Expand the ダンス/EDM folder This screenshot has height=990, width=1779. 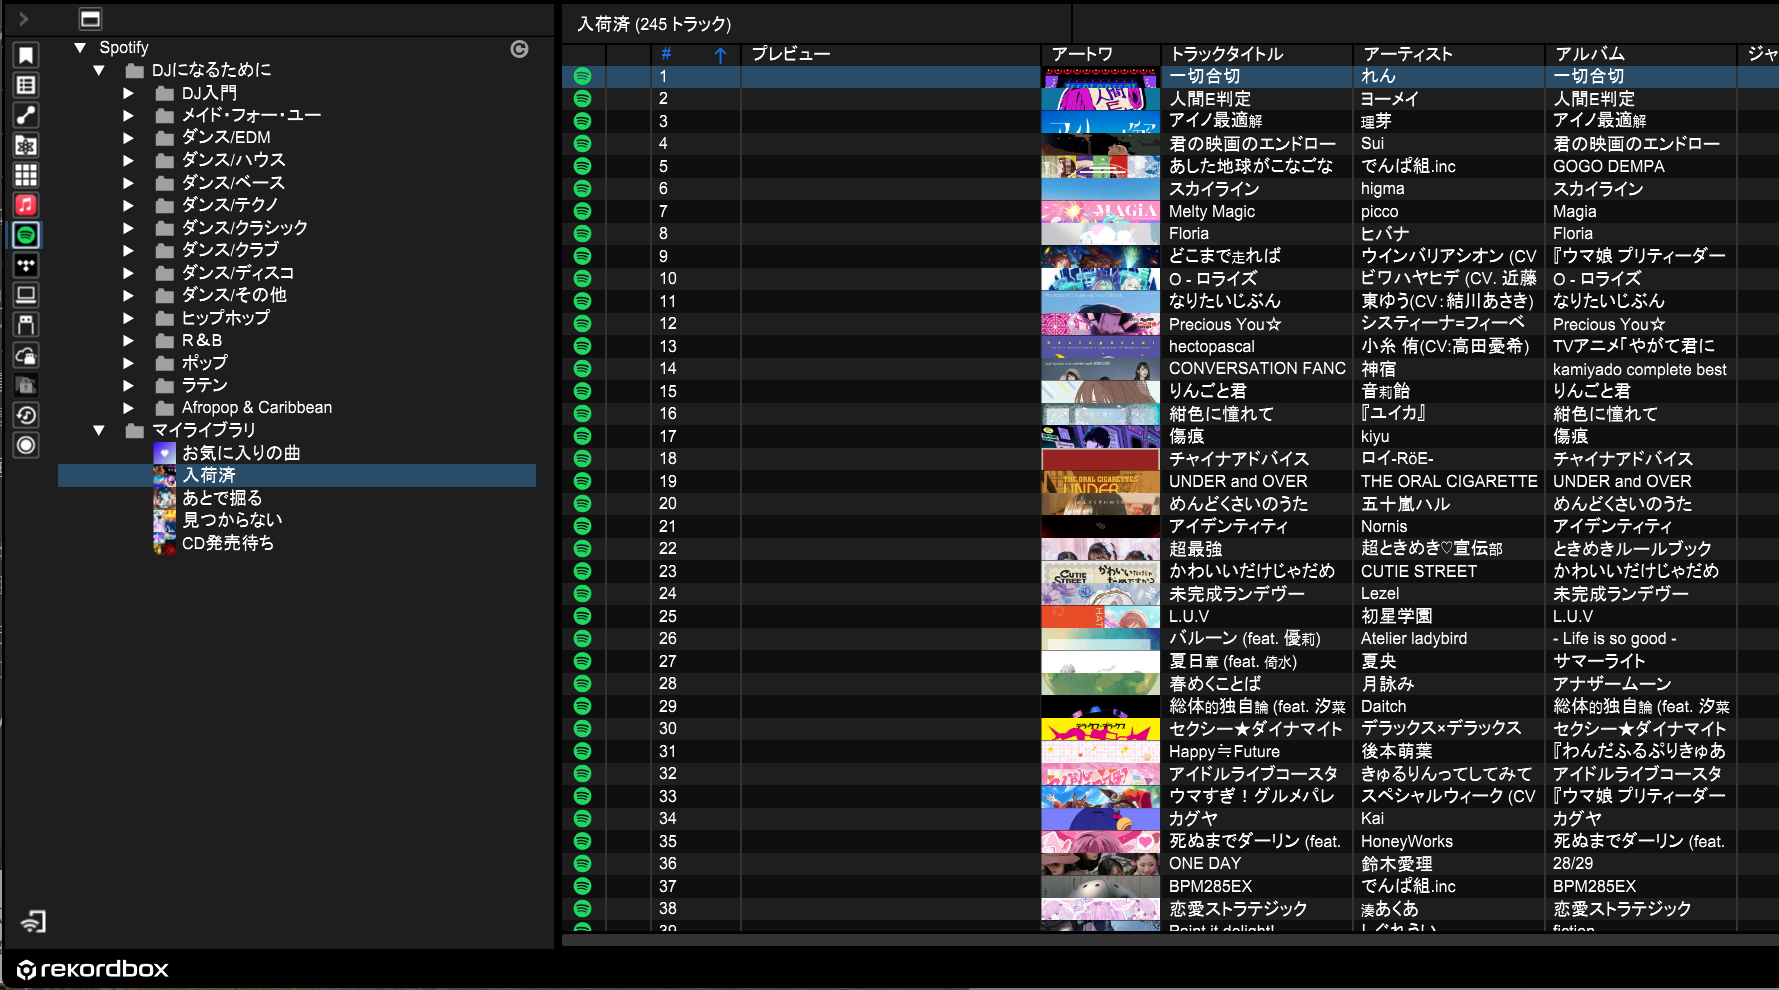128,138
